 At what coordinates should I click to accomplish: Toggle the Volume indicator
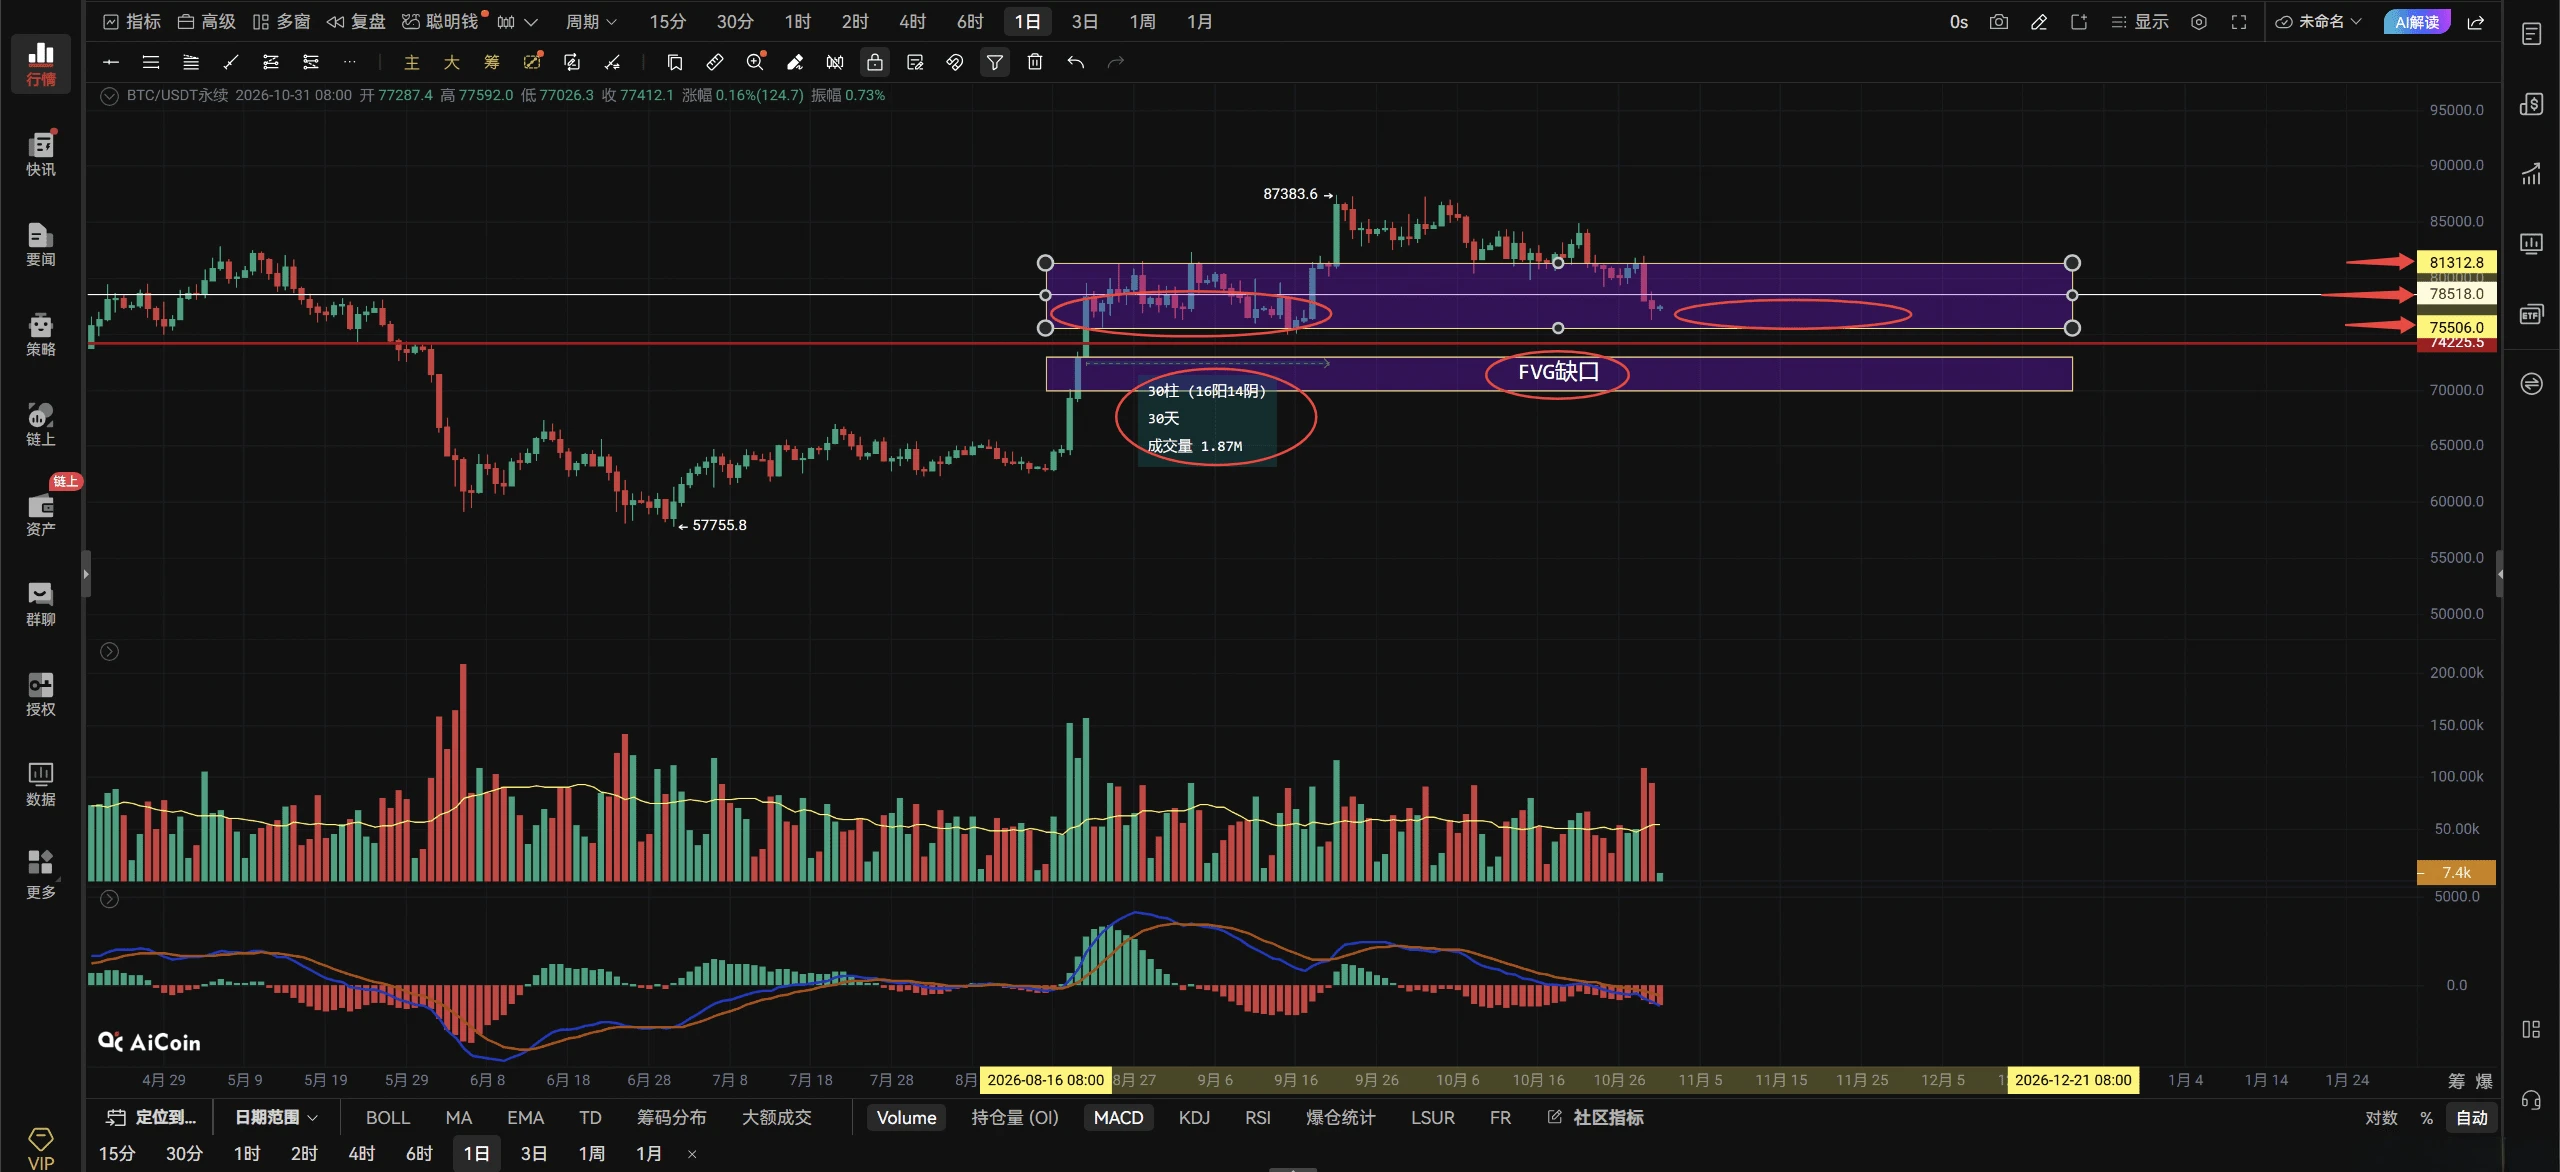pyautogui.click(x=906, y=1117)
